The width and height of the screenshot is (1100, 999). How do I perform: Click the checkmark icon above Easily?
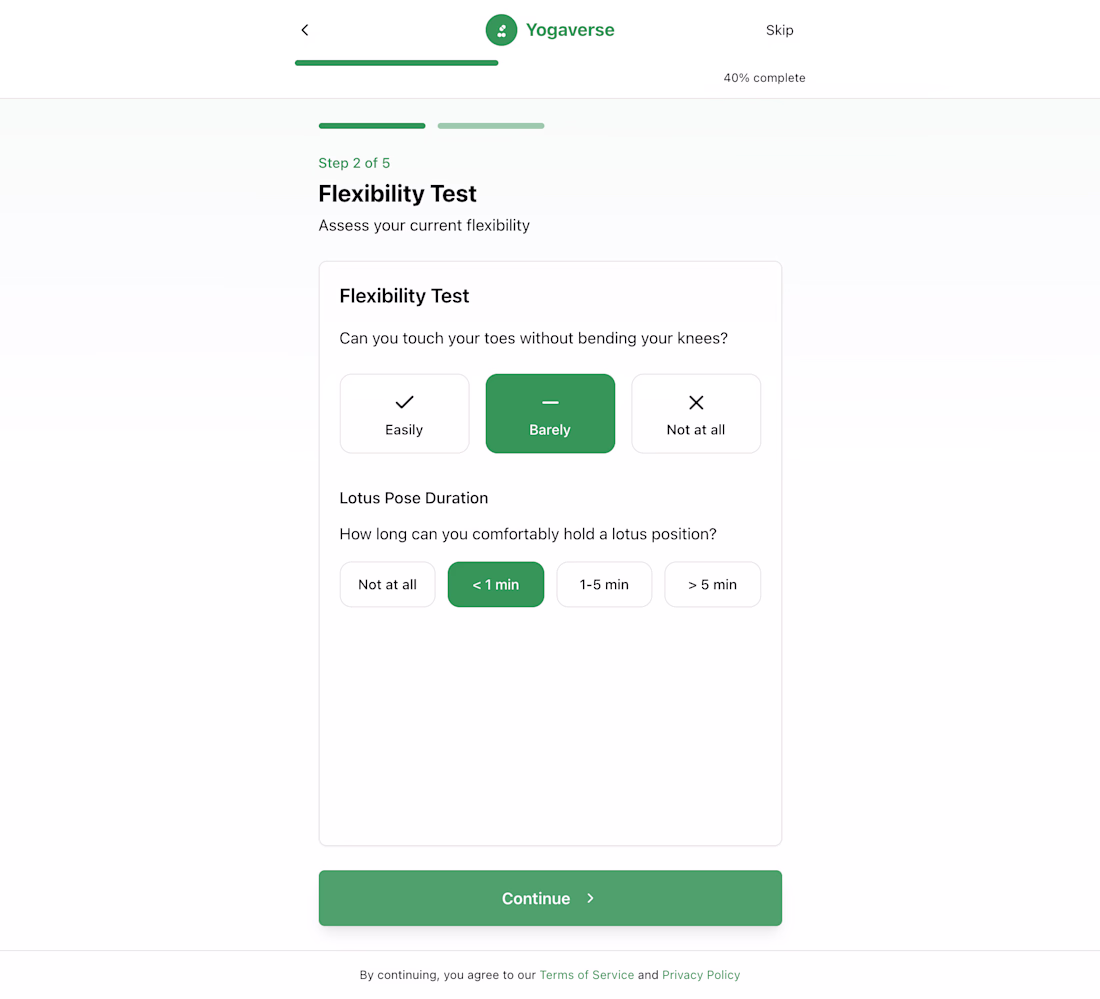(404, 402)
